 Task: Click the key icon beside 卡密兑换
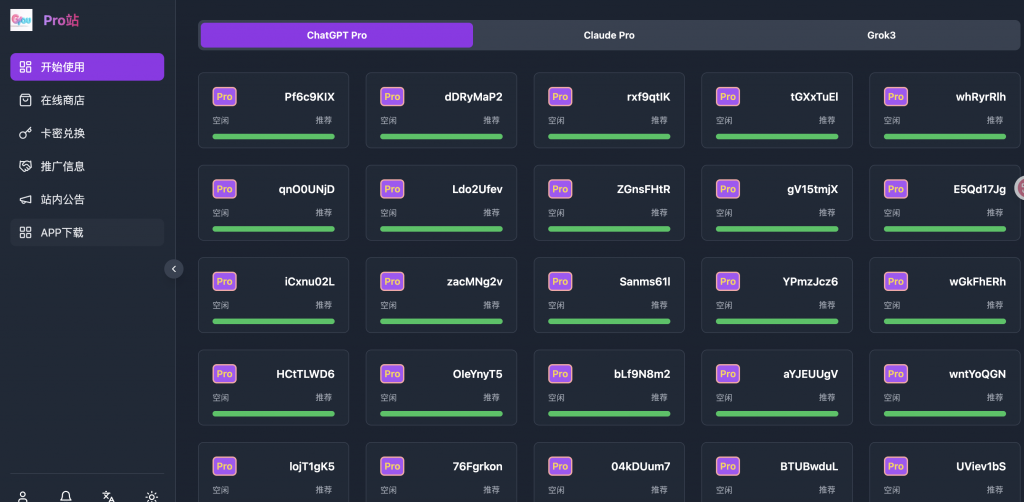25,133
